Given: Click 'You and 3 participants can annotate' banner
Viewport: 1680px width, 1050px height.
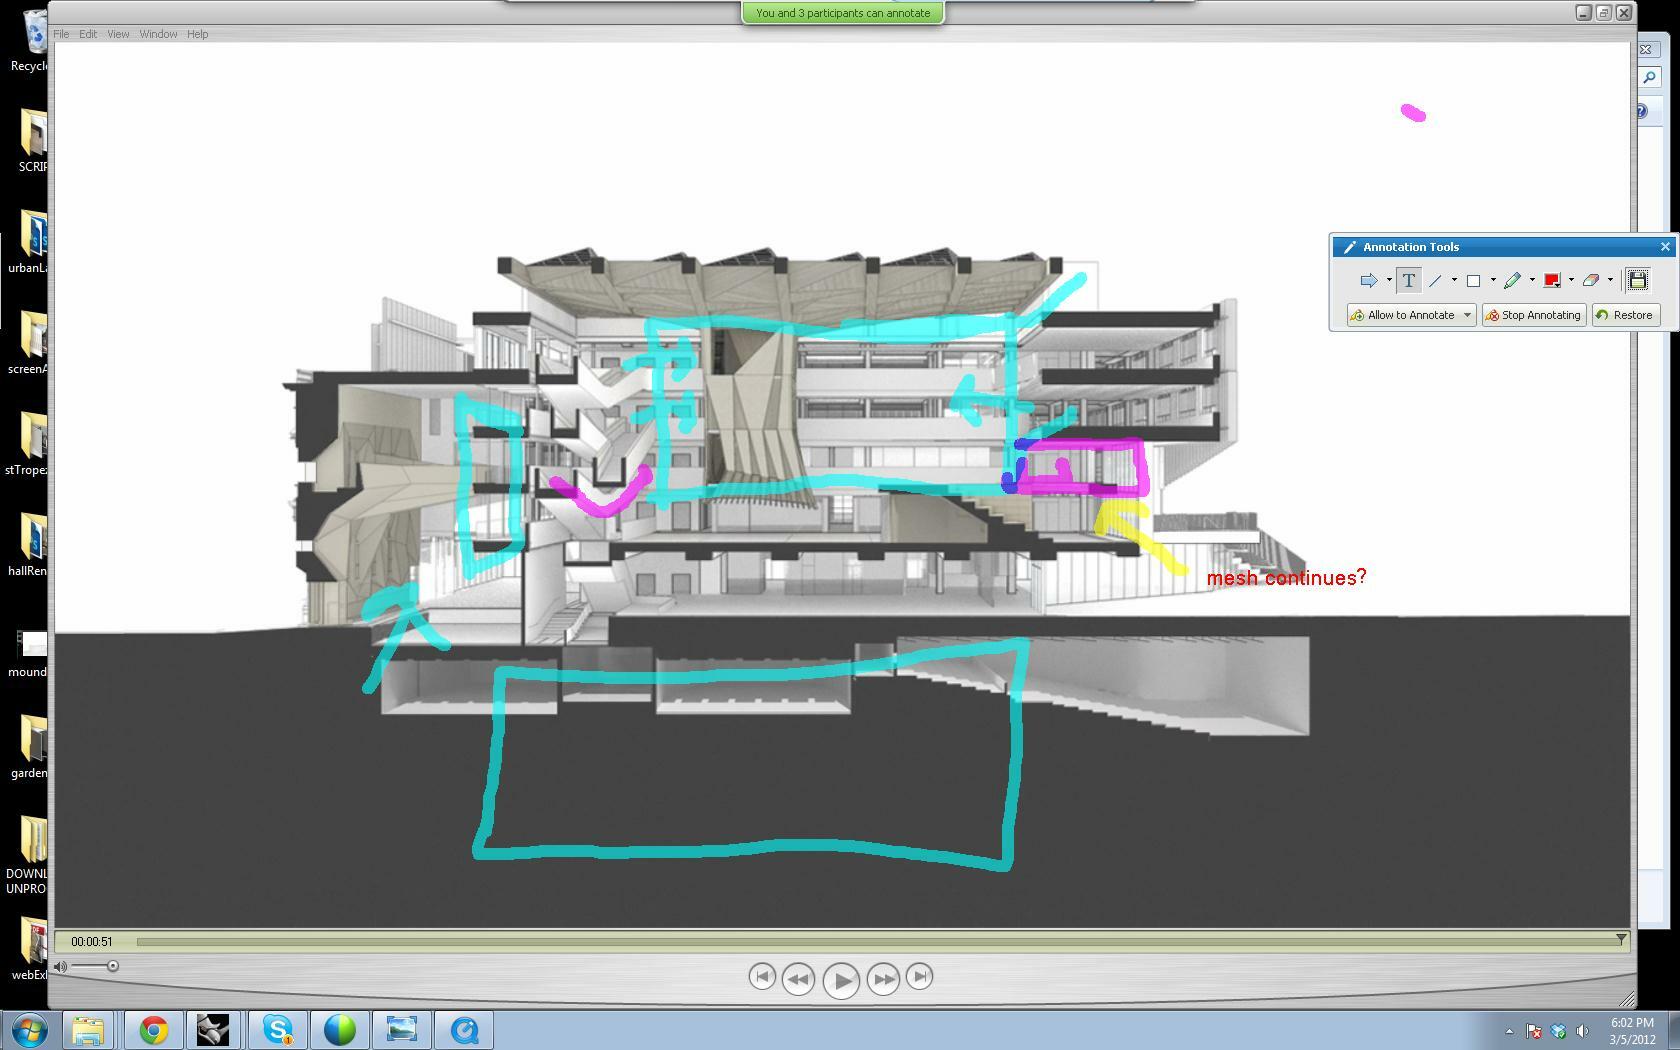Looking at the screenshot, I should (842, 13).
